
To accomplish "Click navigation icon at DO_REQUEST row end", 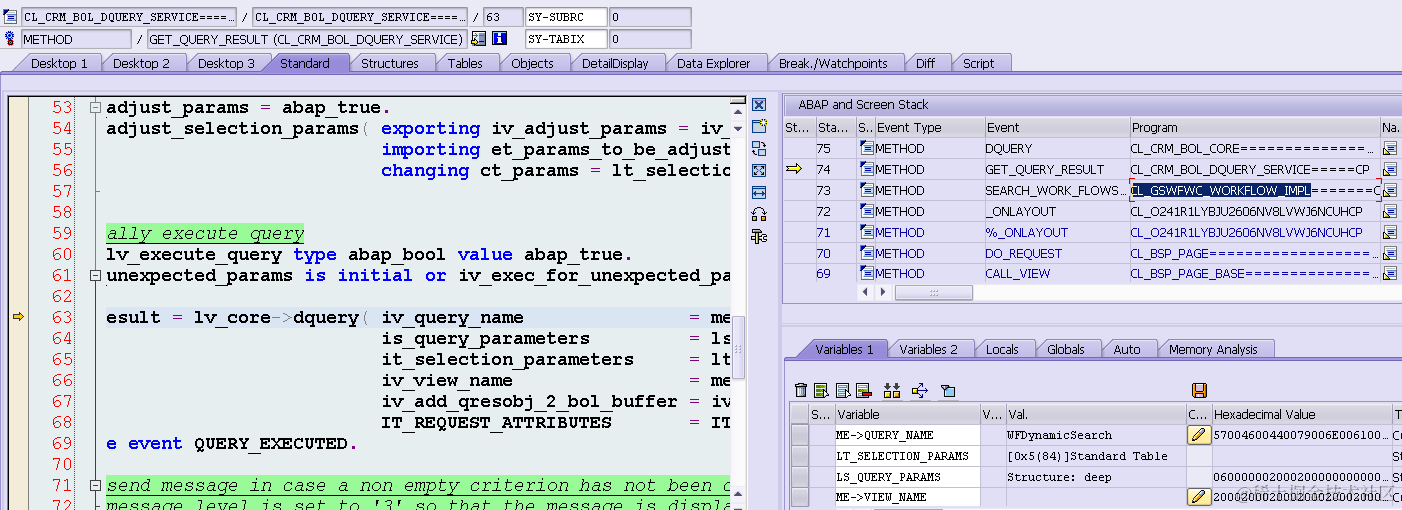I will tap(1390, 254).
